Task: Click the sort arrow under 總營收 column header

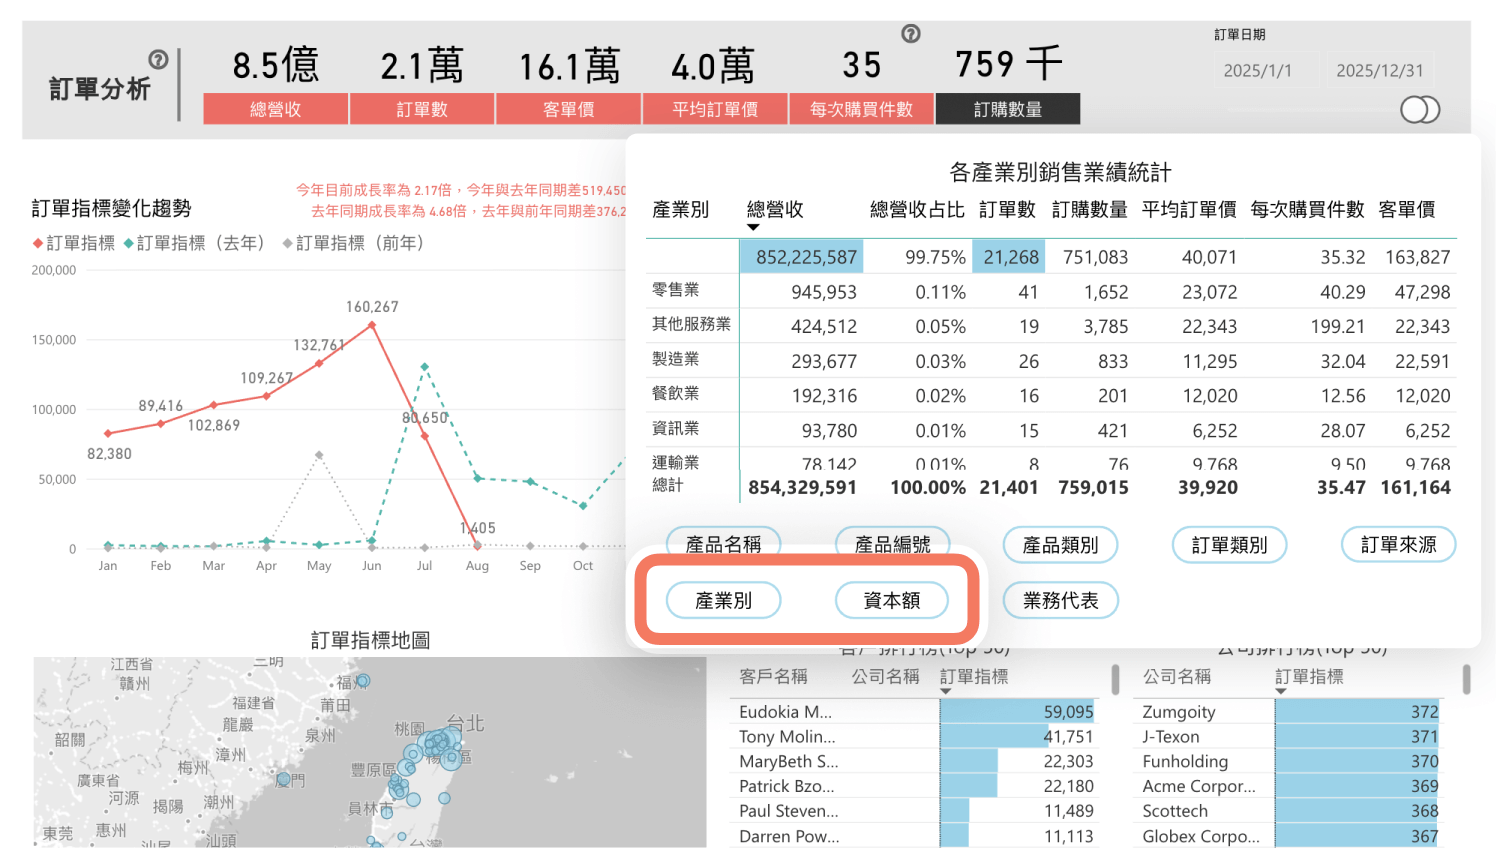Action: (x=753, y=228)
